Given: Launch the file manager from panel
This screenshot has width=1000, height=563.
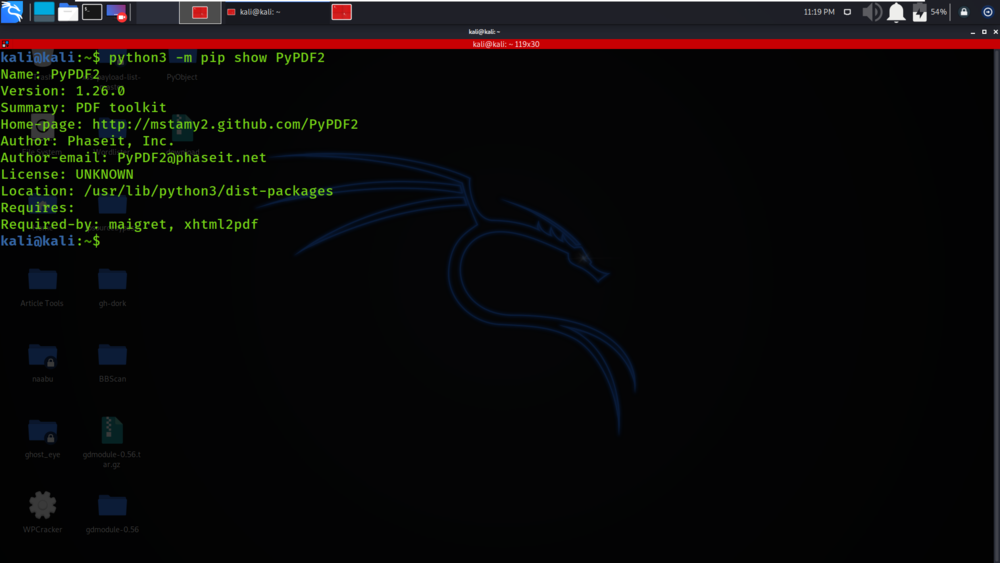Looking at the screenshot, I should tap(68, 12).
